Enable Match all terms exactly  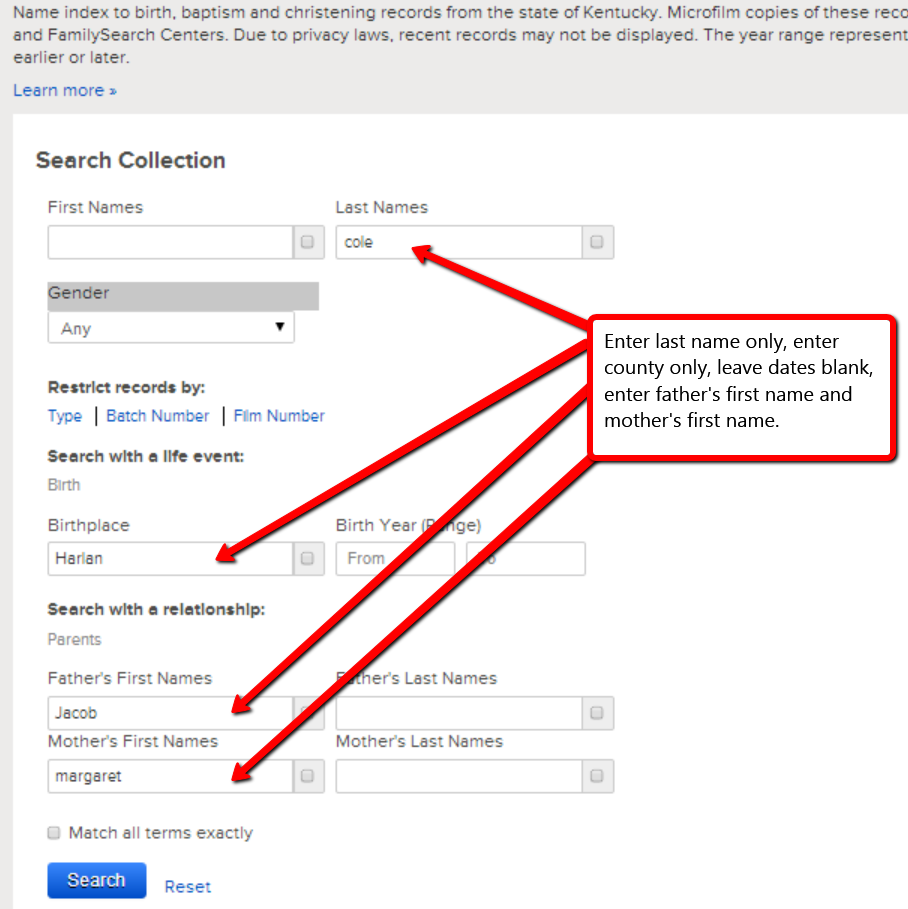click(x=55, y=833)
